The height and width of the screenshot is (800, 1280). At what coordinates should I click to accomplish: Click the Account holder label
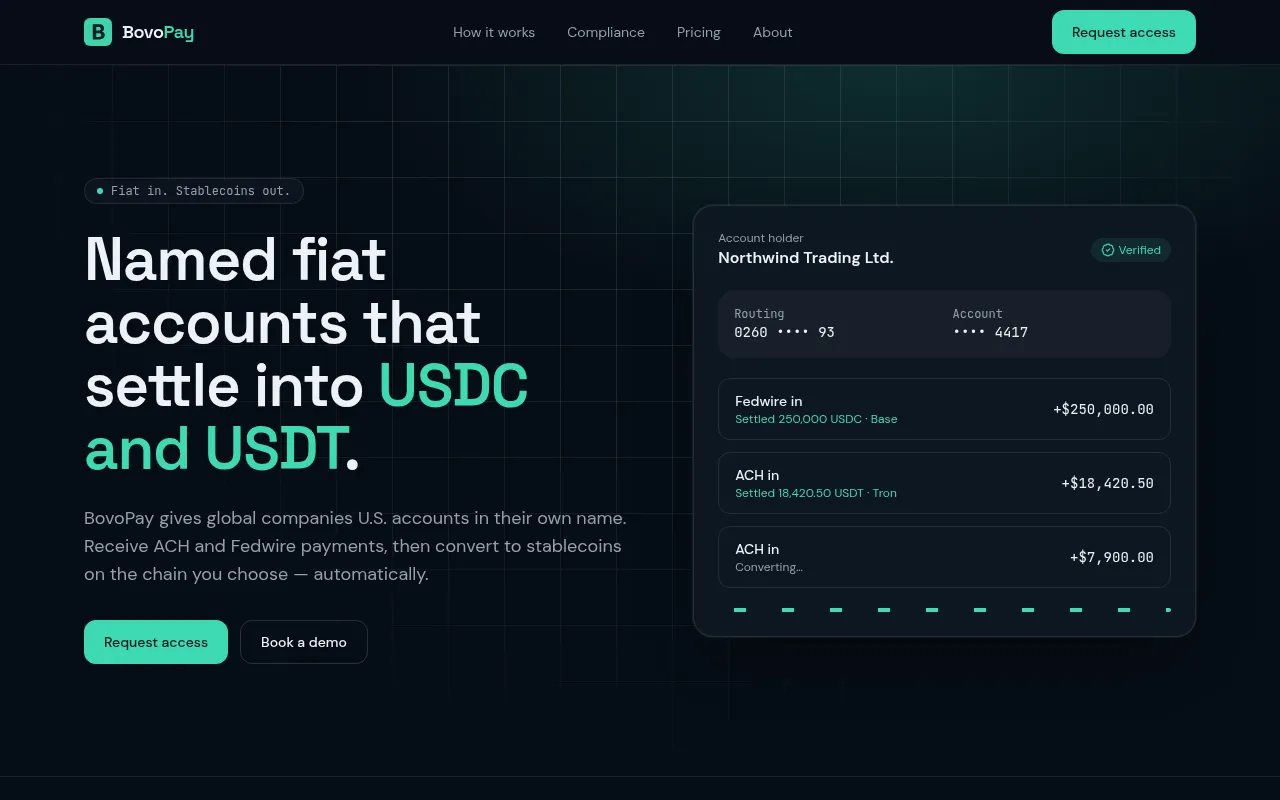[761, 238]
